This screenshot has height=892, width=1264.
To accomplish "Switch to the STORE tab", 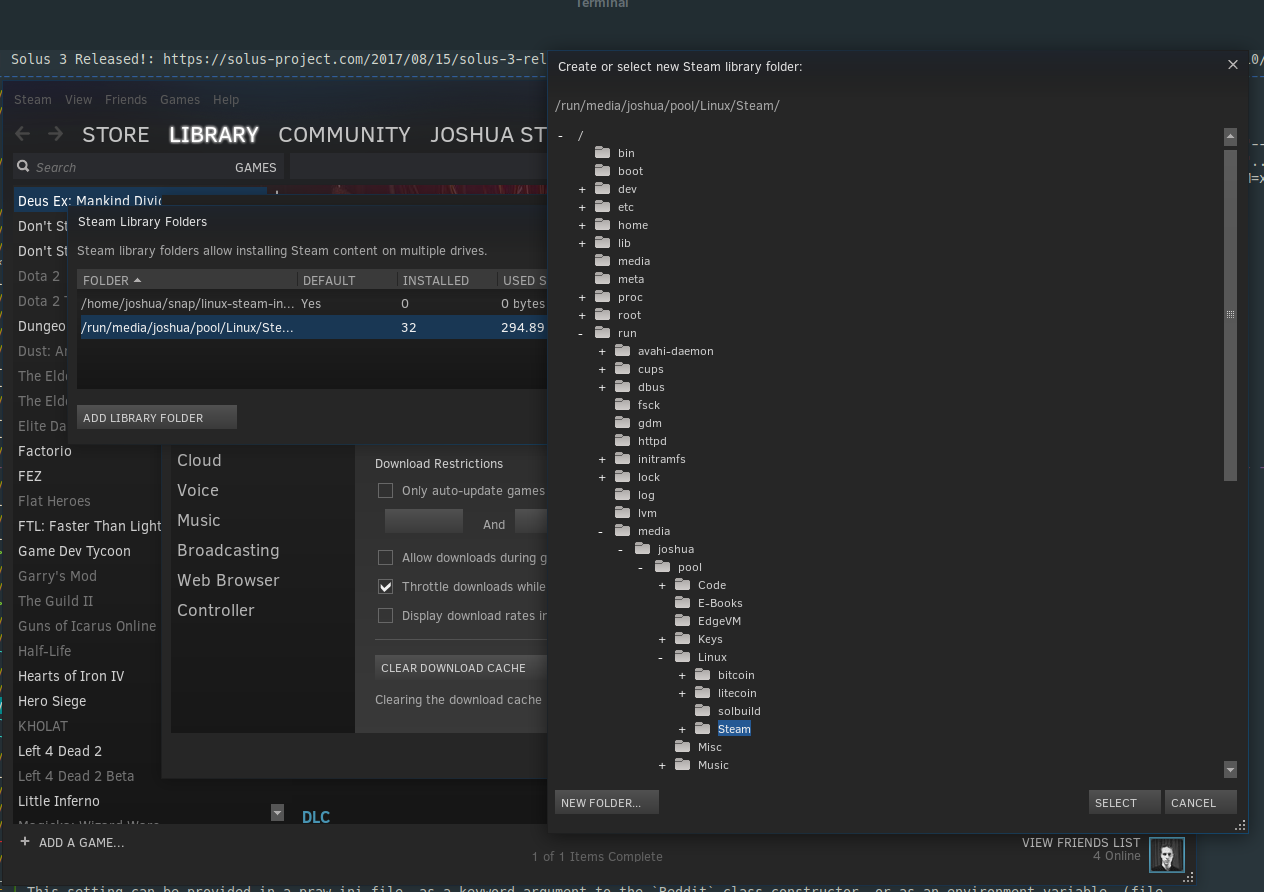I will (x=116, y=134).
